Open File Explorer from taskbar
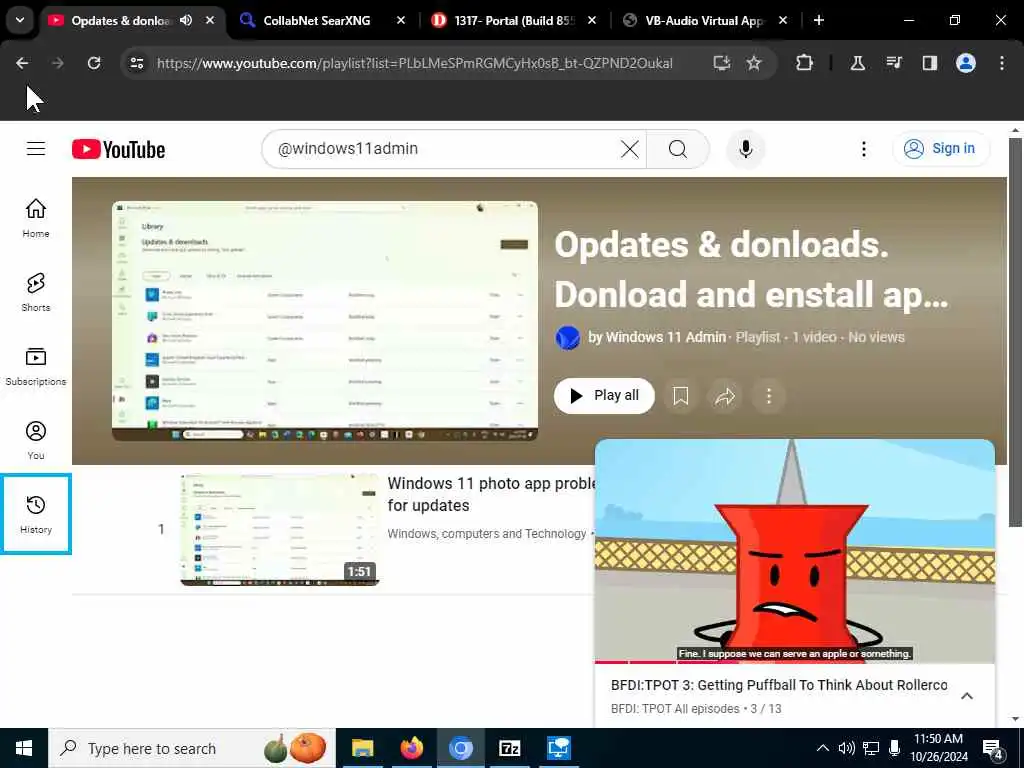The height and width of the screenshot is (768, 1024). (362, 748)
